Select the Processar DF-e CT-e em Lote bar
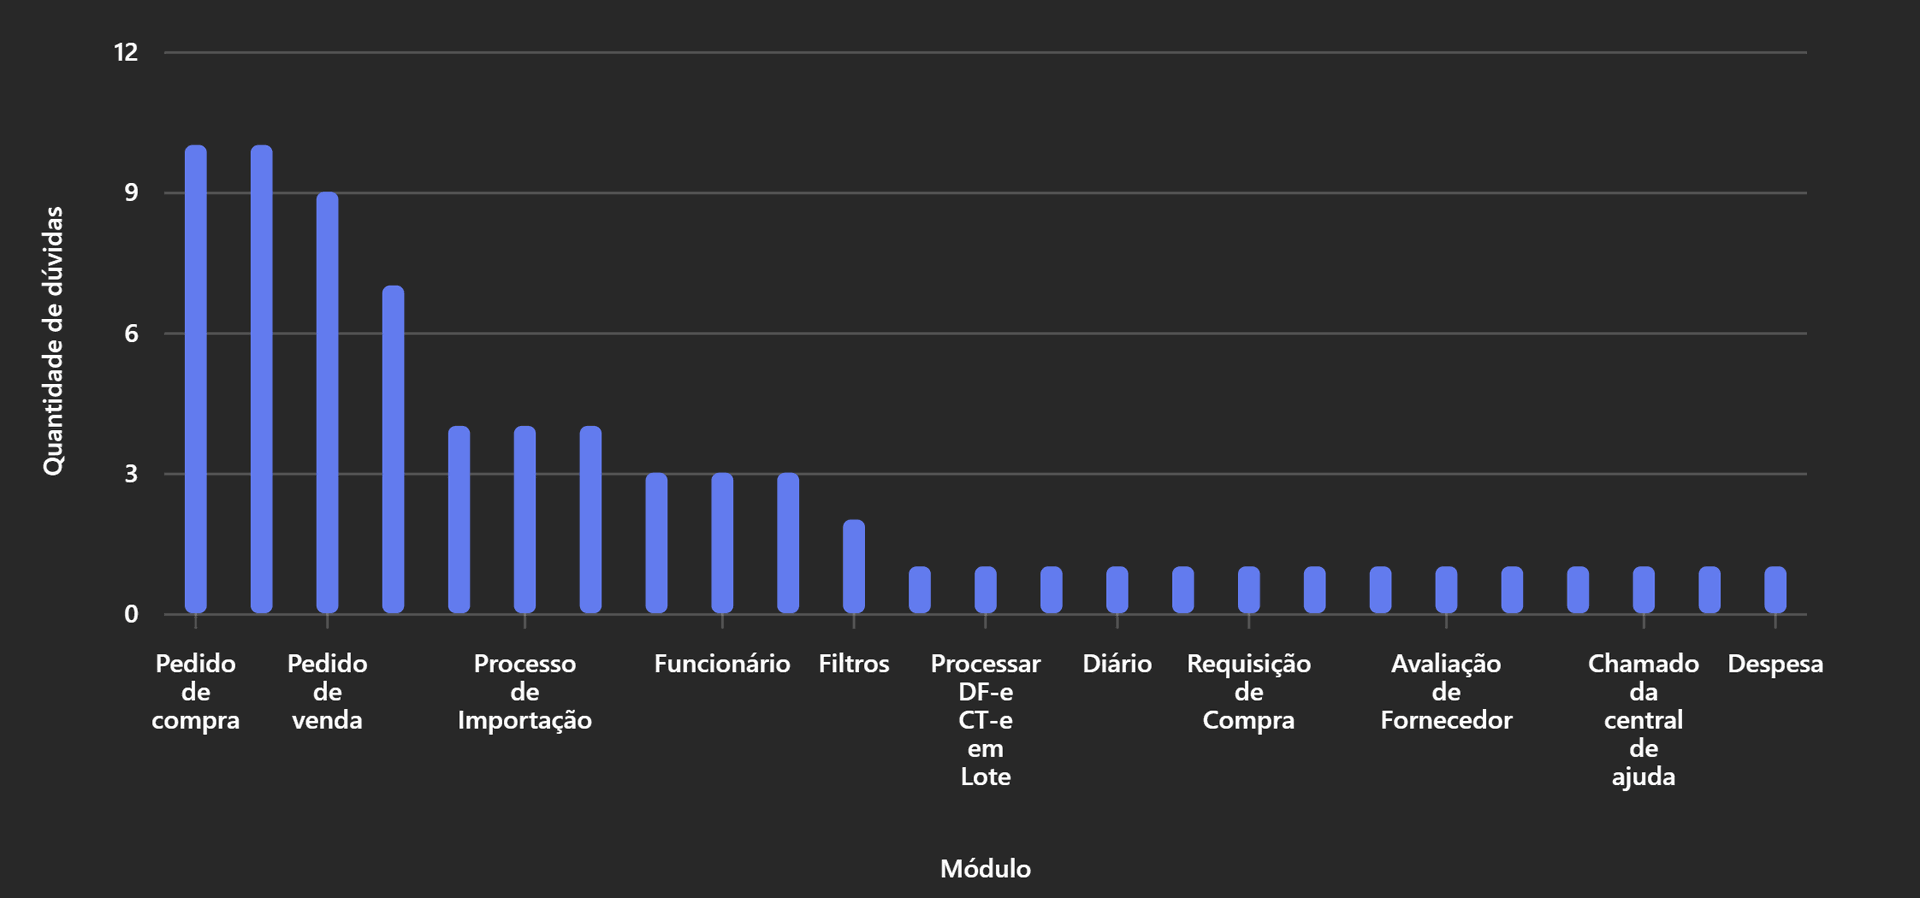This screenshot has height=898, width=1920. coord(985,590)
